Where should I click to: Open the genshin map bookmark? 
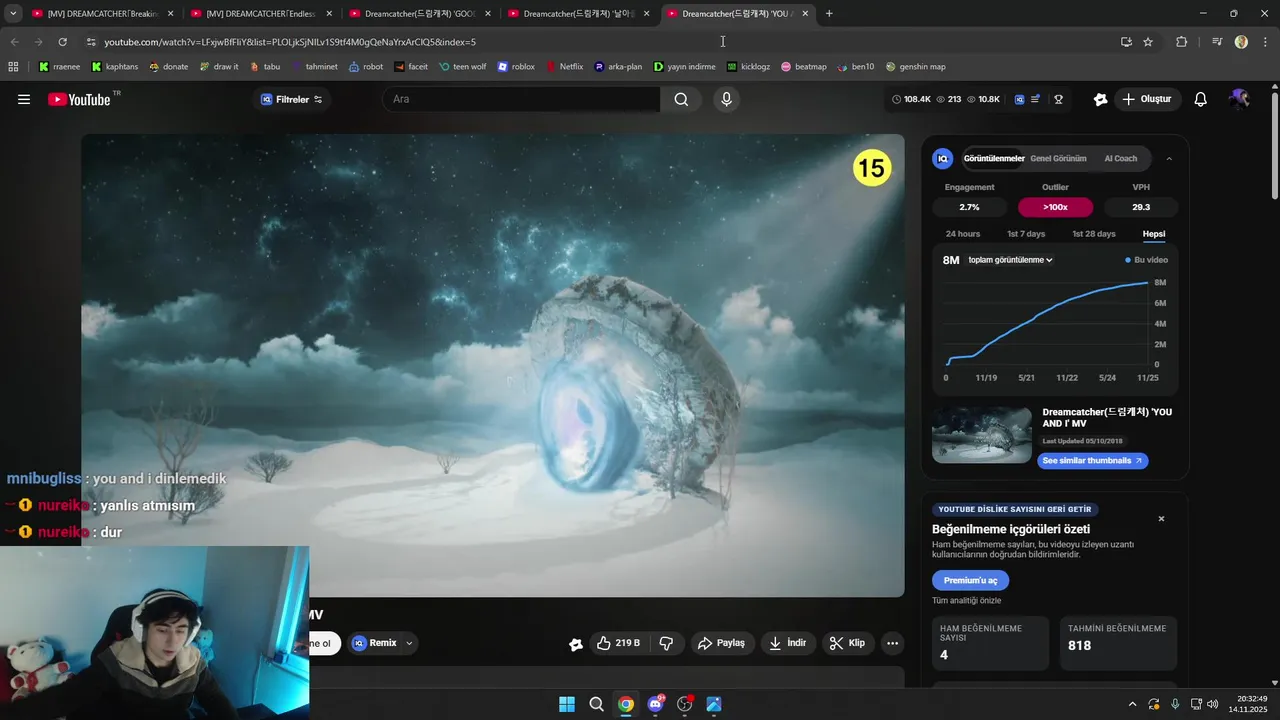click(914, 67)
